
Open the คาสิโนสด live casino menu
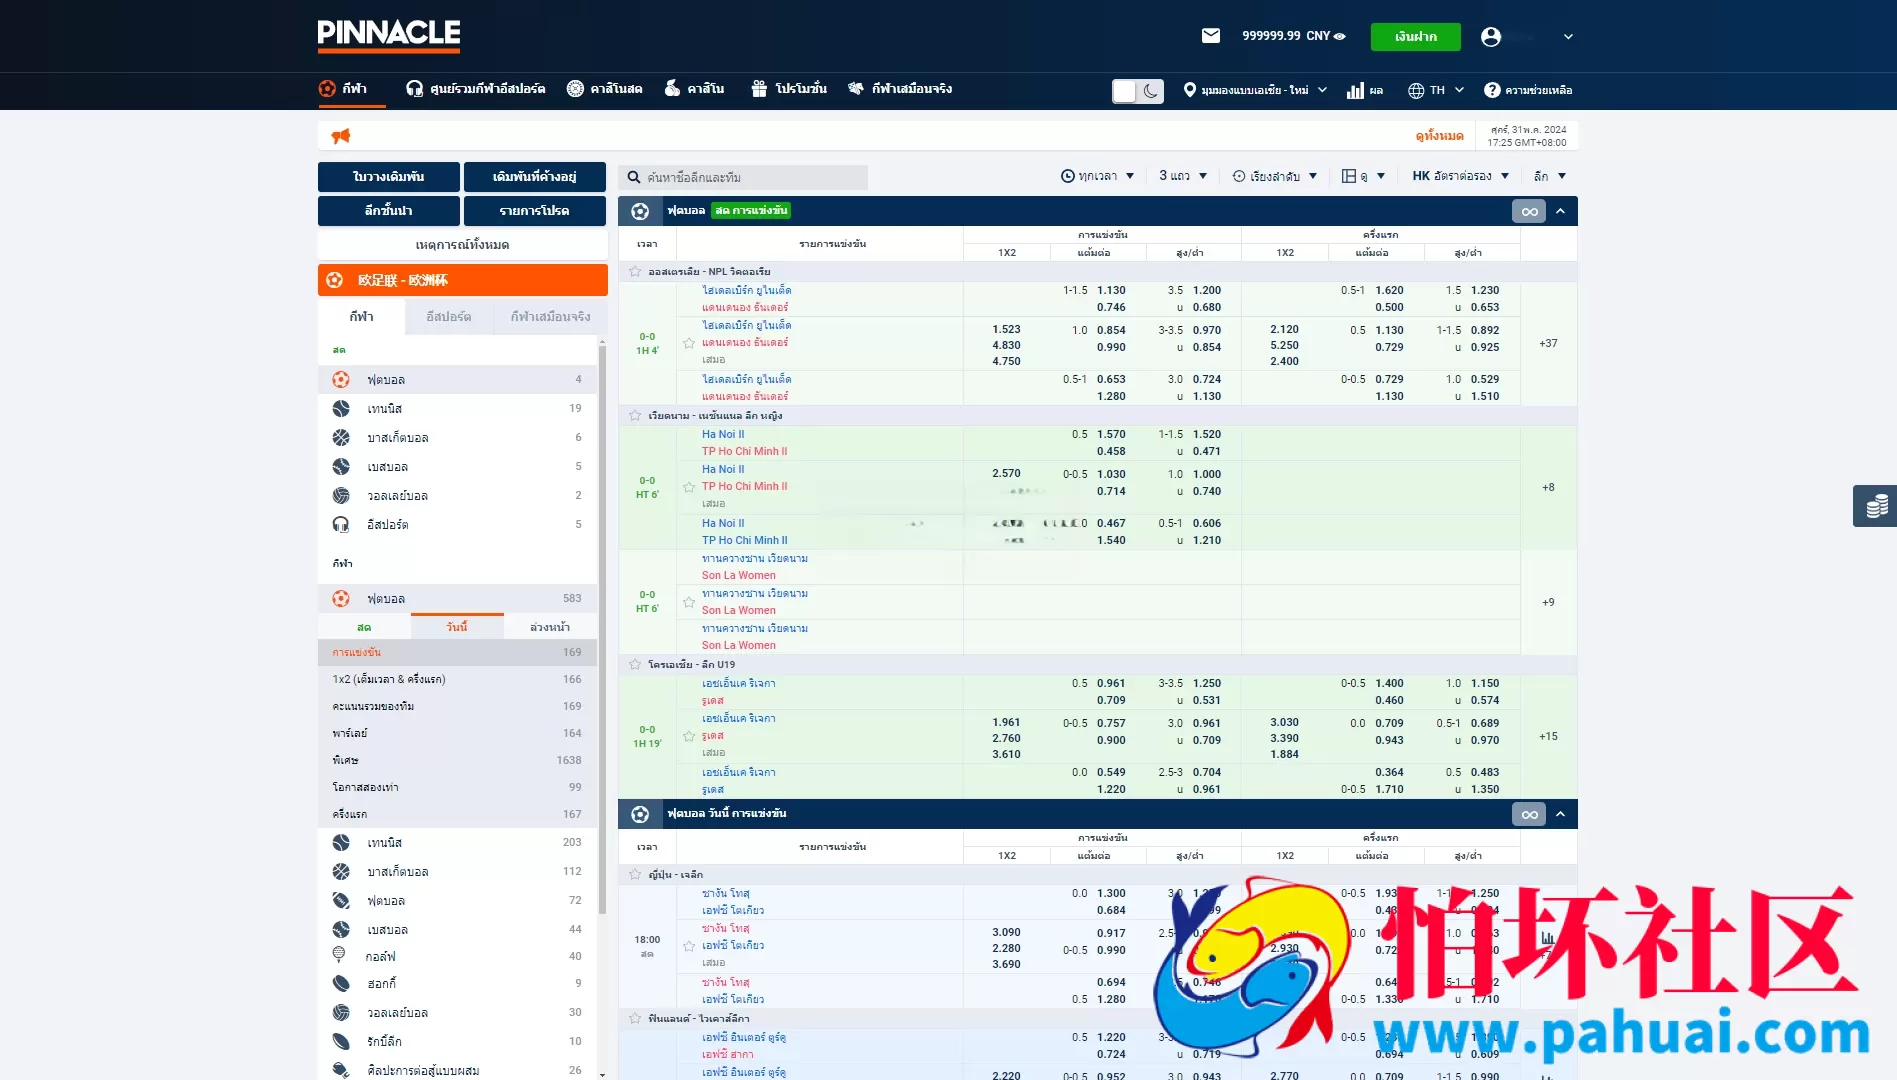604,88
